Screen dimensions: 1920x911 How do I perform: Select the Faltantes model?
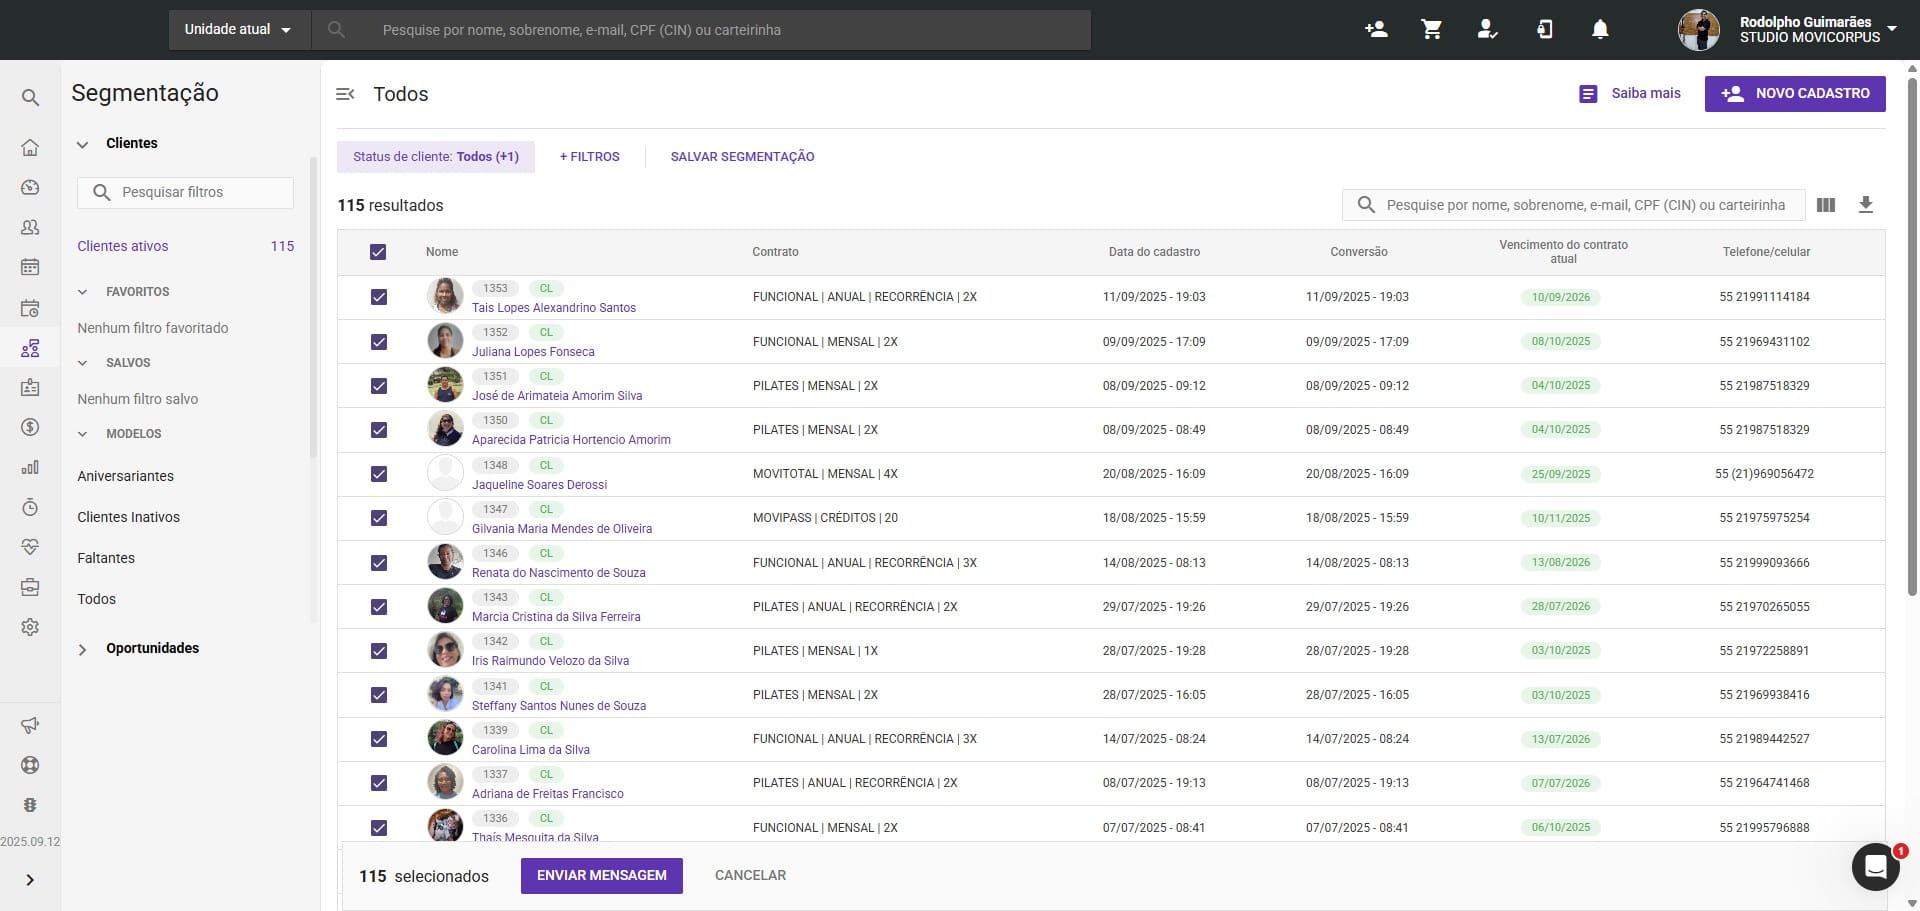(x=106, y=558)
